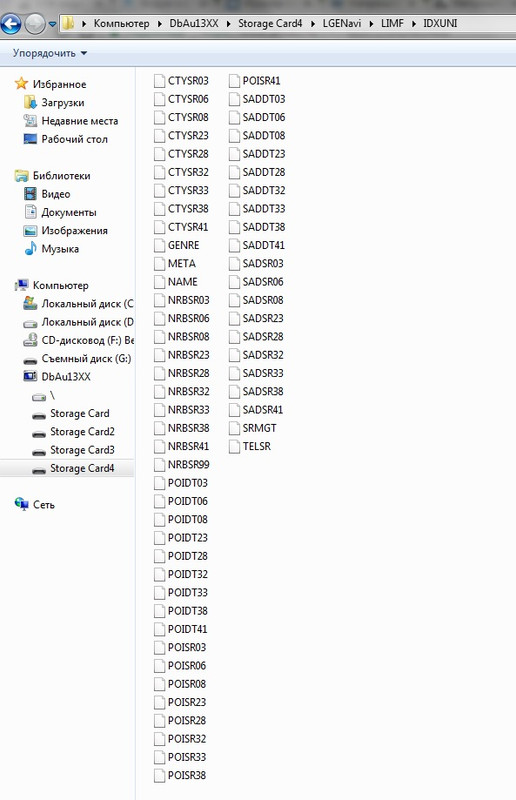Click the TELSR file icon
The image size is (516, 800).
click(234, 446)
